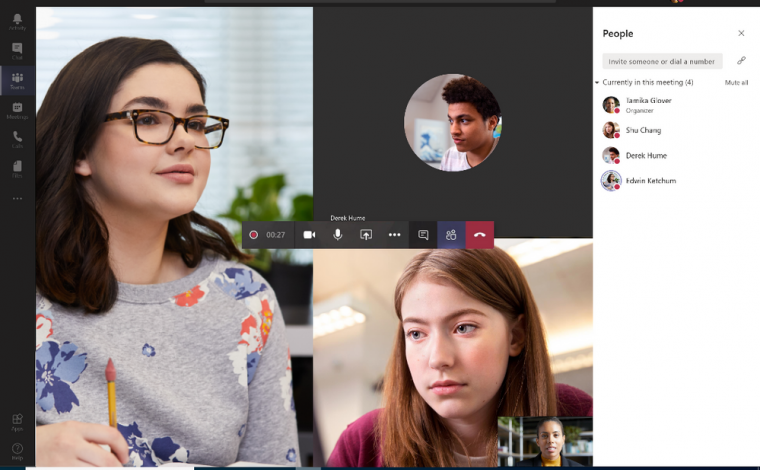Open the share screen tray

pos(366,235)
